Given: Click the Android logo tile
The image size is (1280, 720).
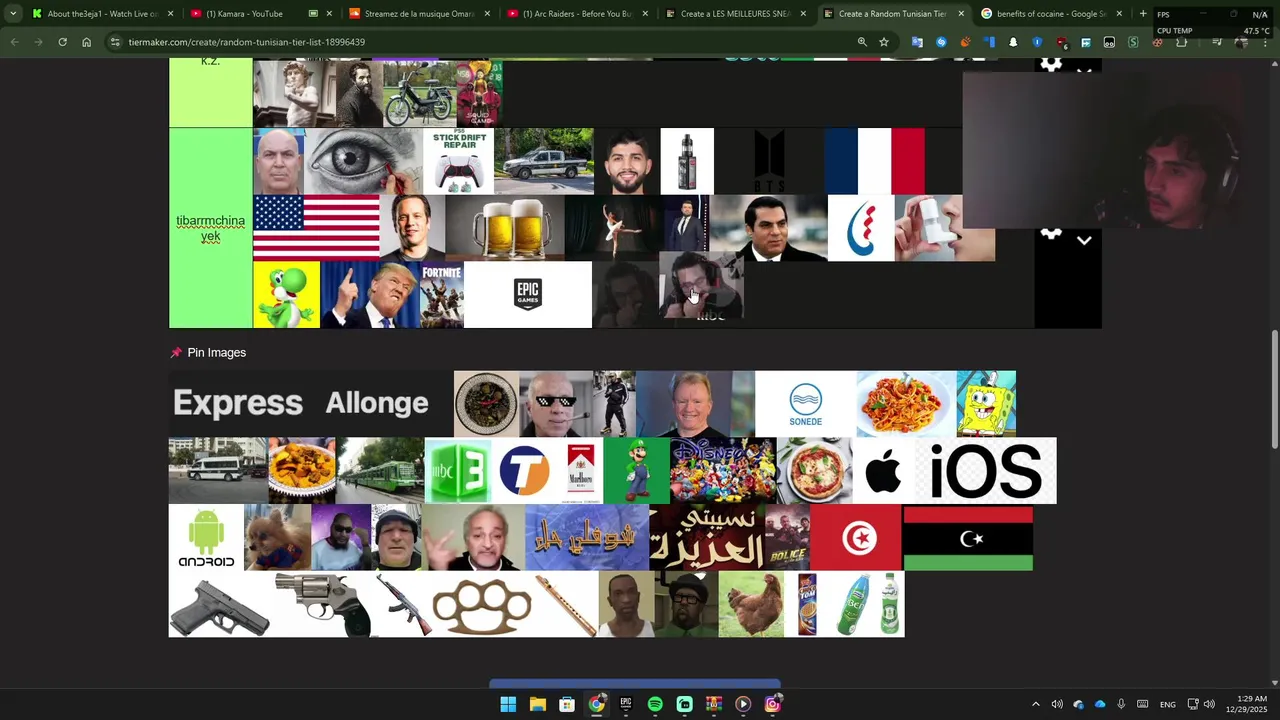Looking at the screenshot, I should [206, 538].
